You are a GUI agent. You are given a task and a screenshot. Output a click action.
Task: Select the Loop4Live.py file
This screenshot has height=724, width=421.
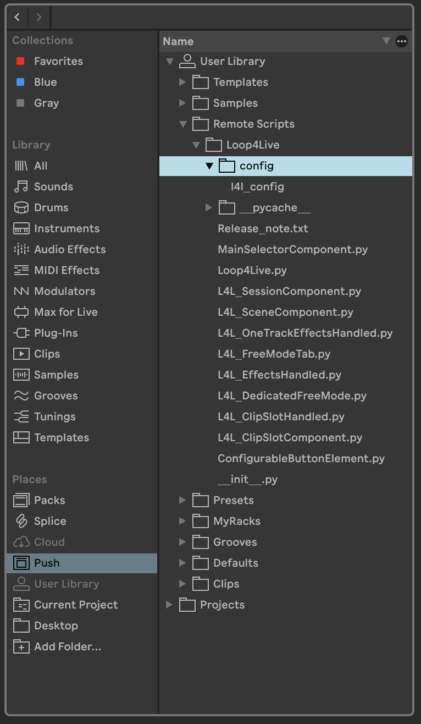pos(252,270)
